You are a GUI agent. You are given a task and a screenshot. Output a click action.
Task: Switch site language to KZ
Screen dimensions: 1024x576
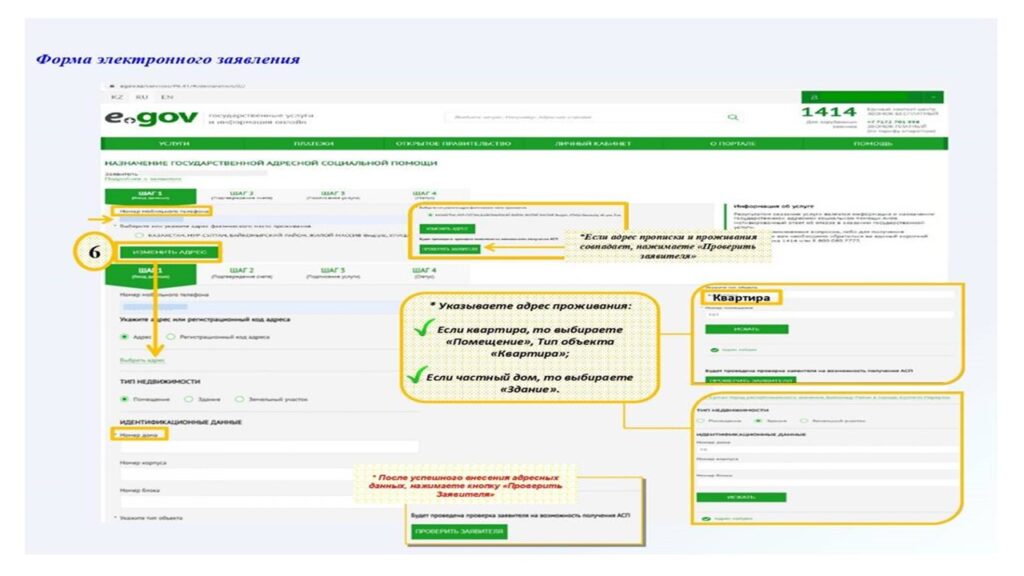click(x=116, y=97)
